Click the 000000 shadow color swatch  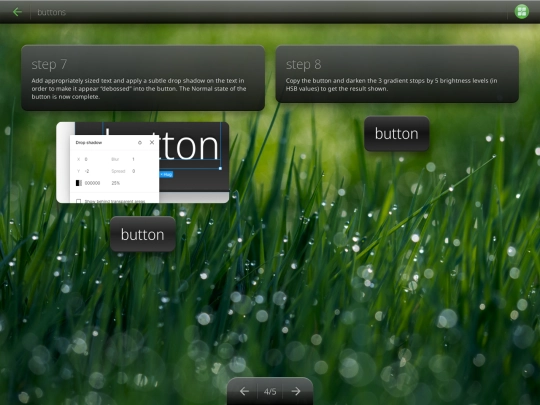tap(79, 183)
